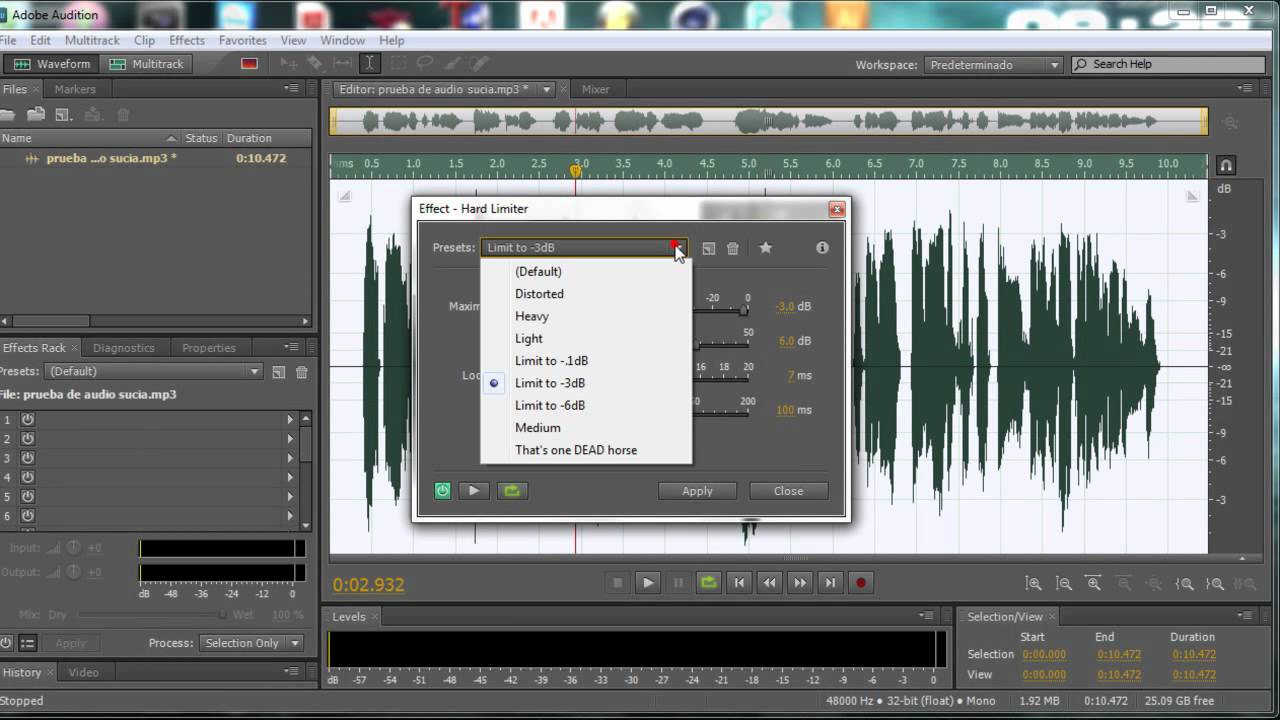This screenshot has width=1280, height=720.
Task: Zoom out amplitude icon
Action: coord(1064,584)
